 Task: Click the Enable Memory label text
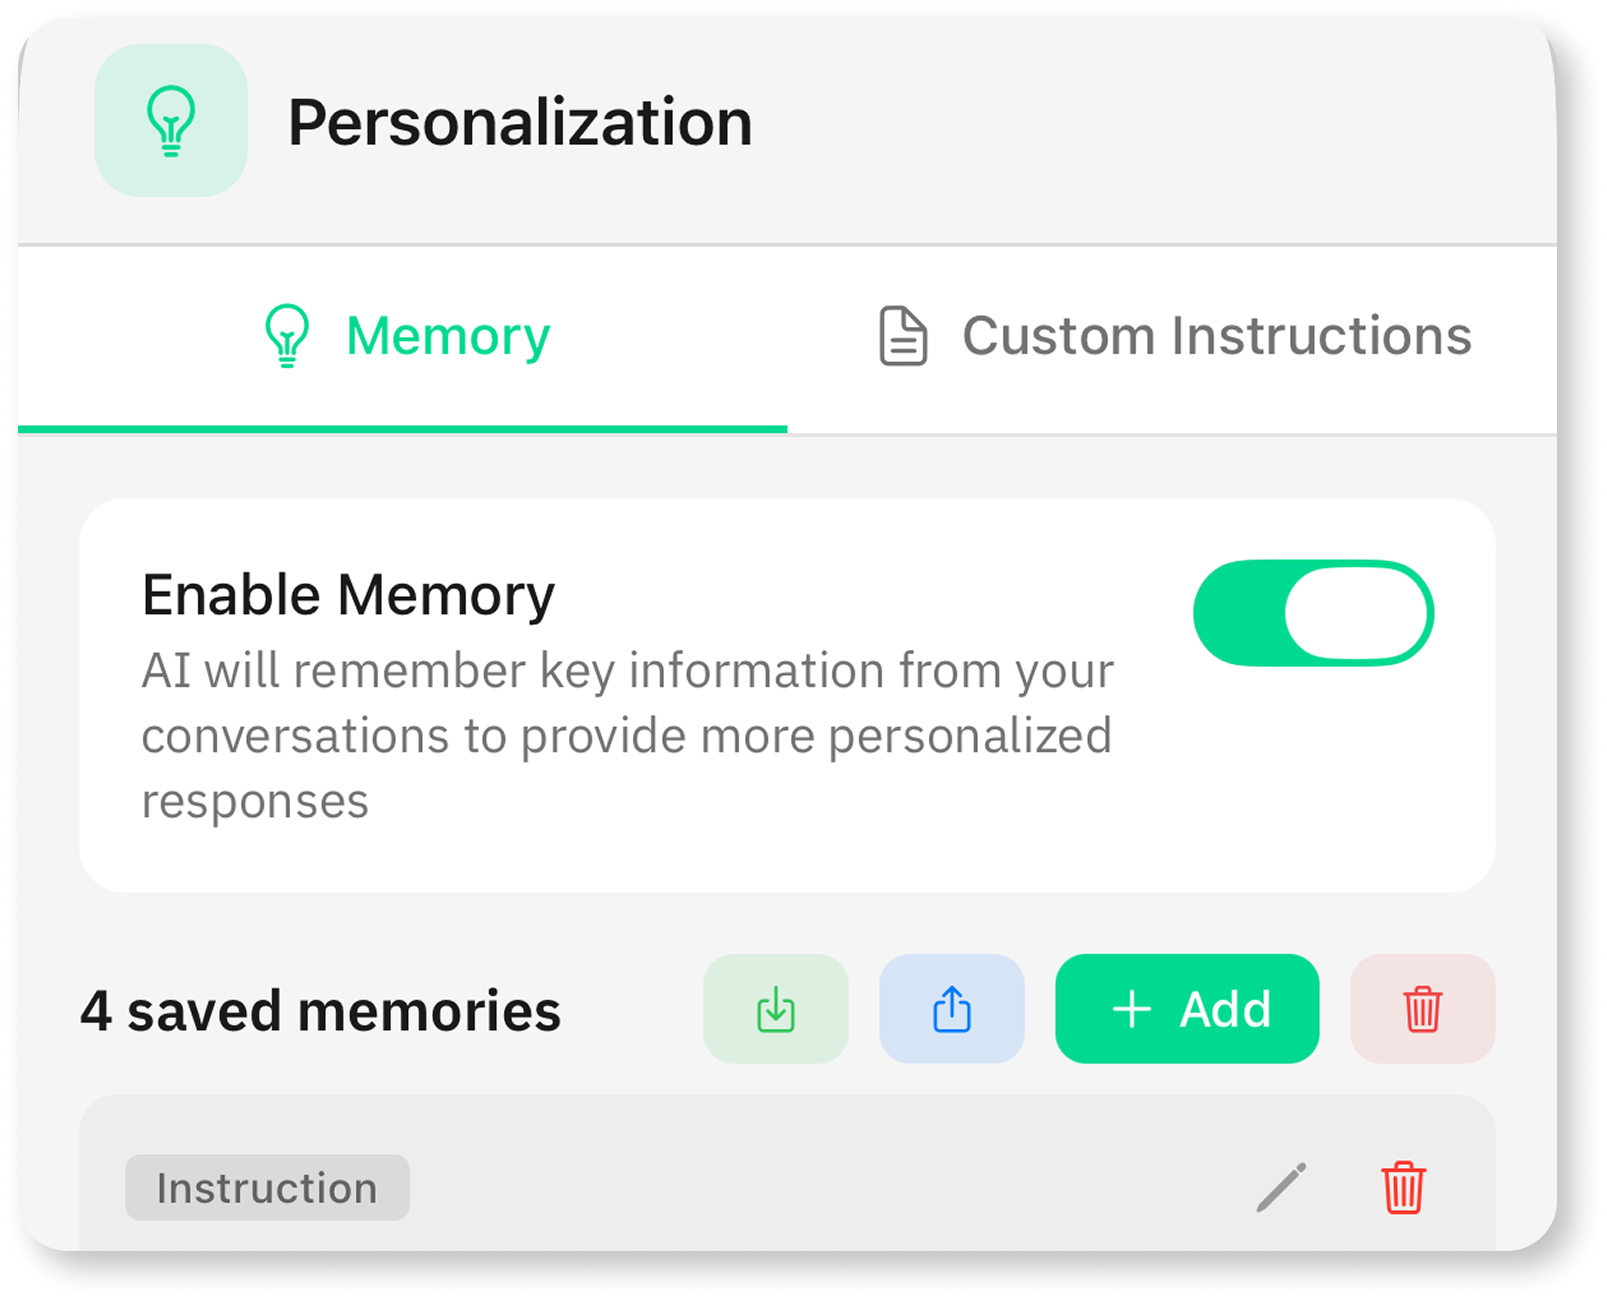point(348,596)
